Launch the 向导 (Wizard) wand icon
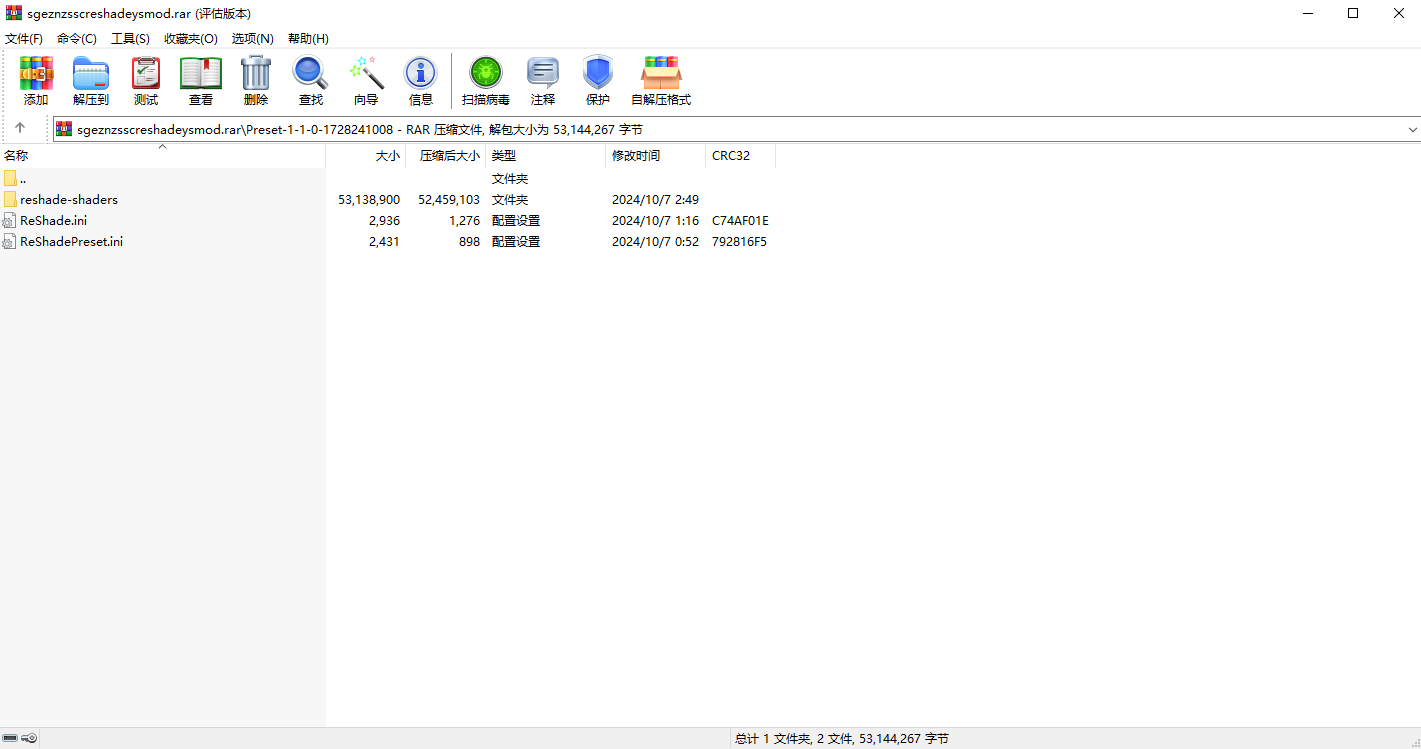 tap(366, 74)
